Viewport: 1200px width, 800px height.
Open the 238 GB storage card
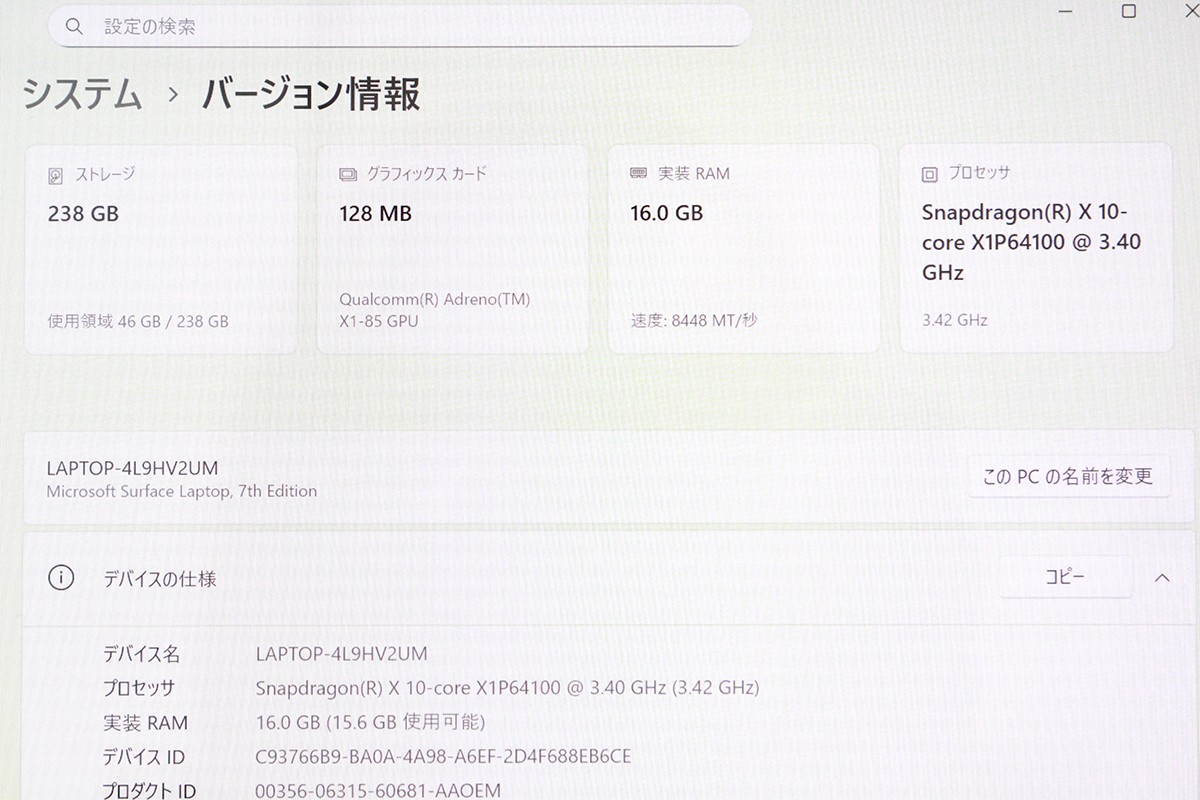pyautogui.click(x=161, y=250)
